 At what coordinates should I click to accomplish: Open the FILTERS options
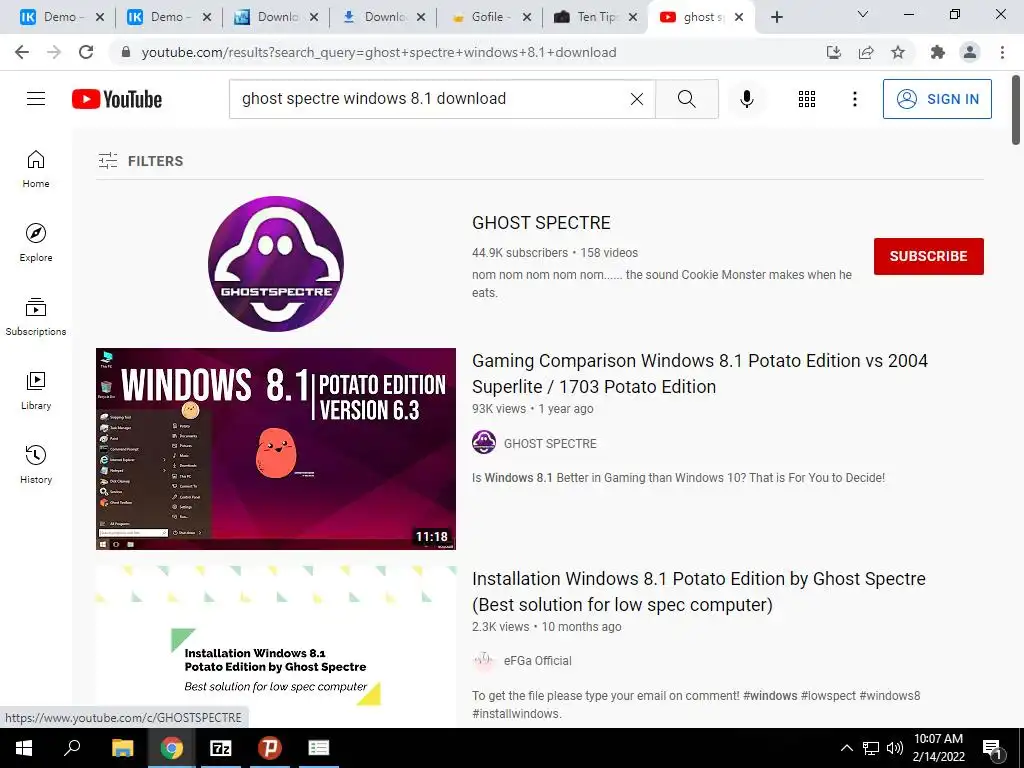tap(140, 161)
